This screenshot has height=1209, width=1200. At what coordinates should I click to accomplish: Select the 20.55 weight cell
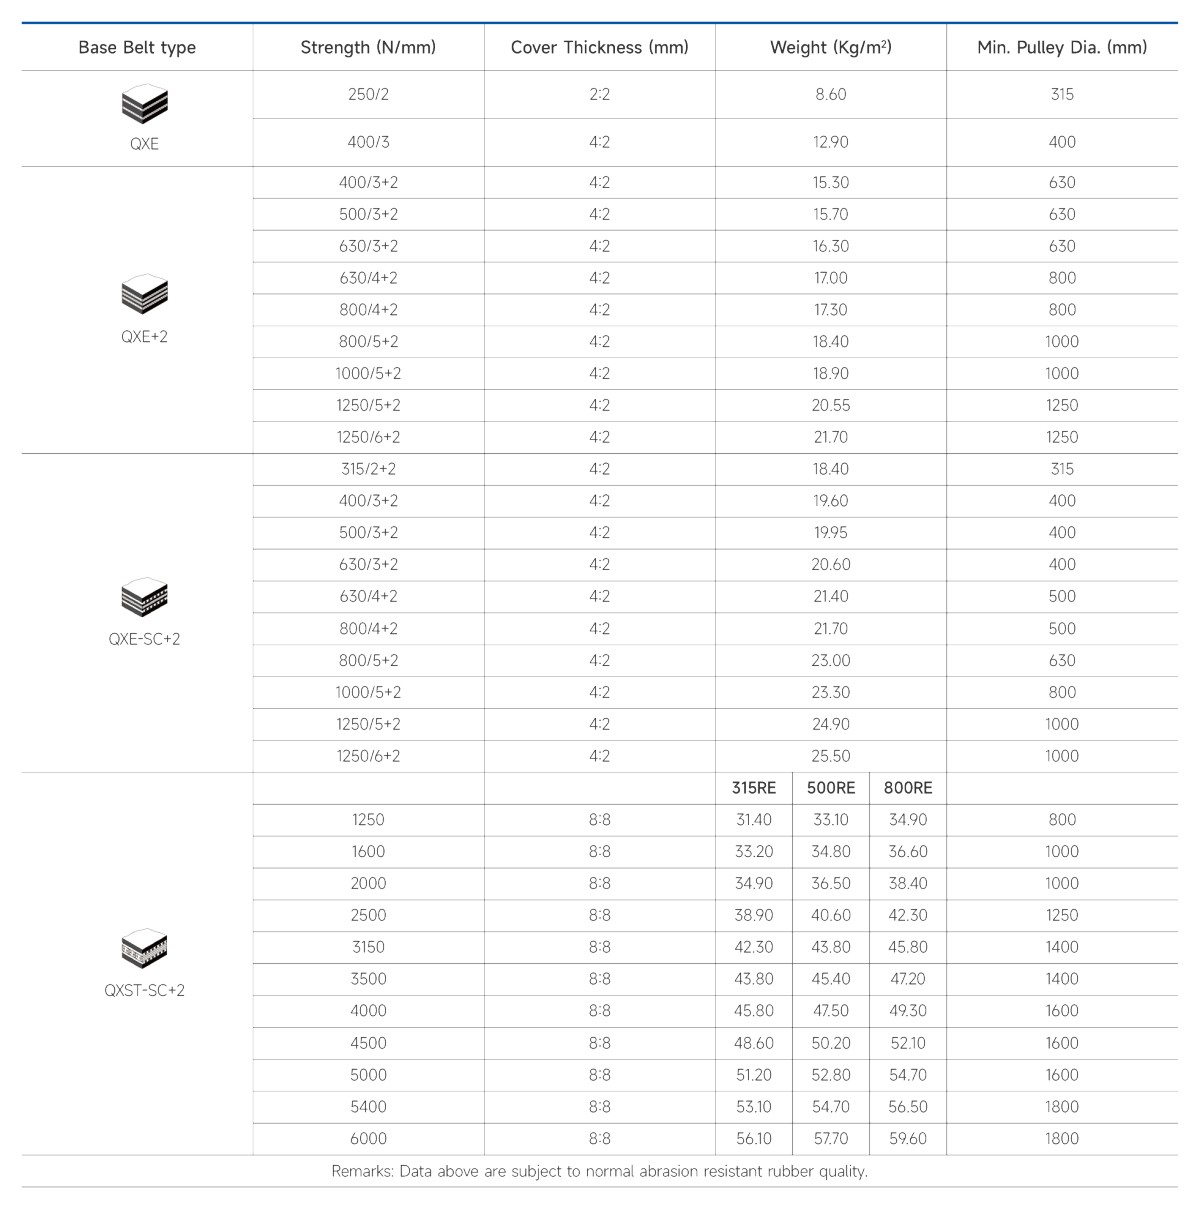[x=830, y=405]
